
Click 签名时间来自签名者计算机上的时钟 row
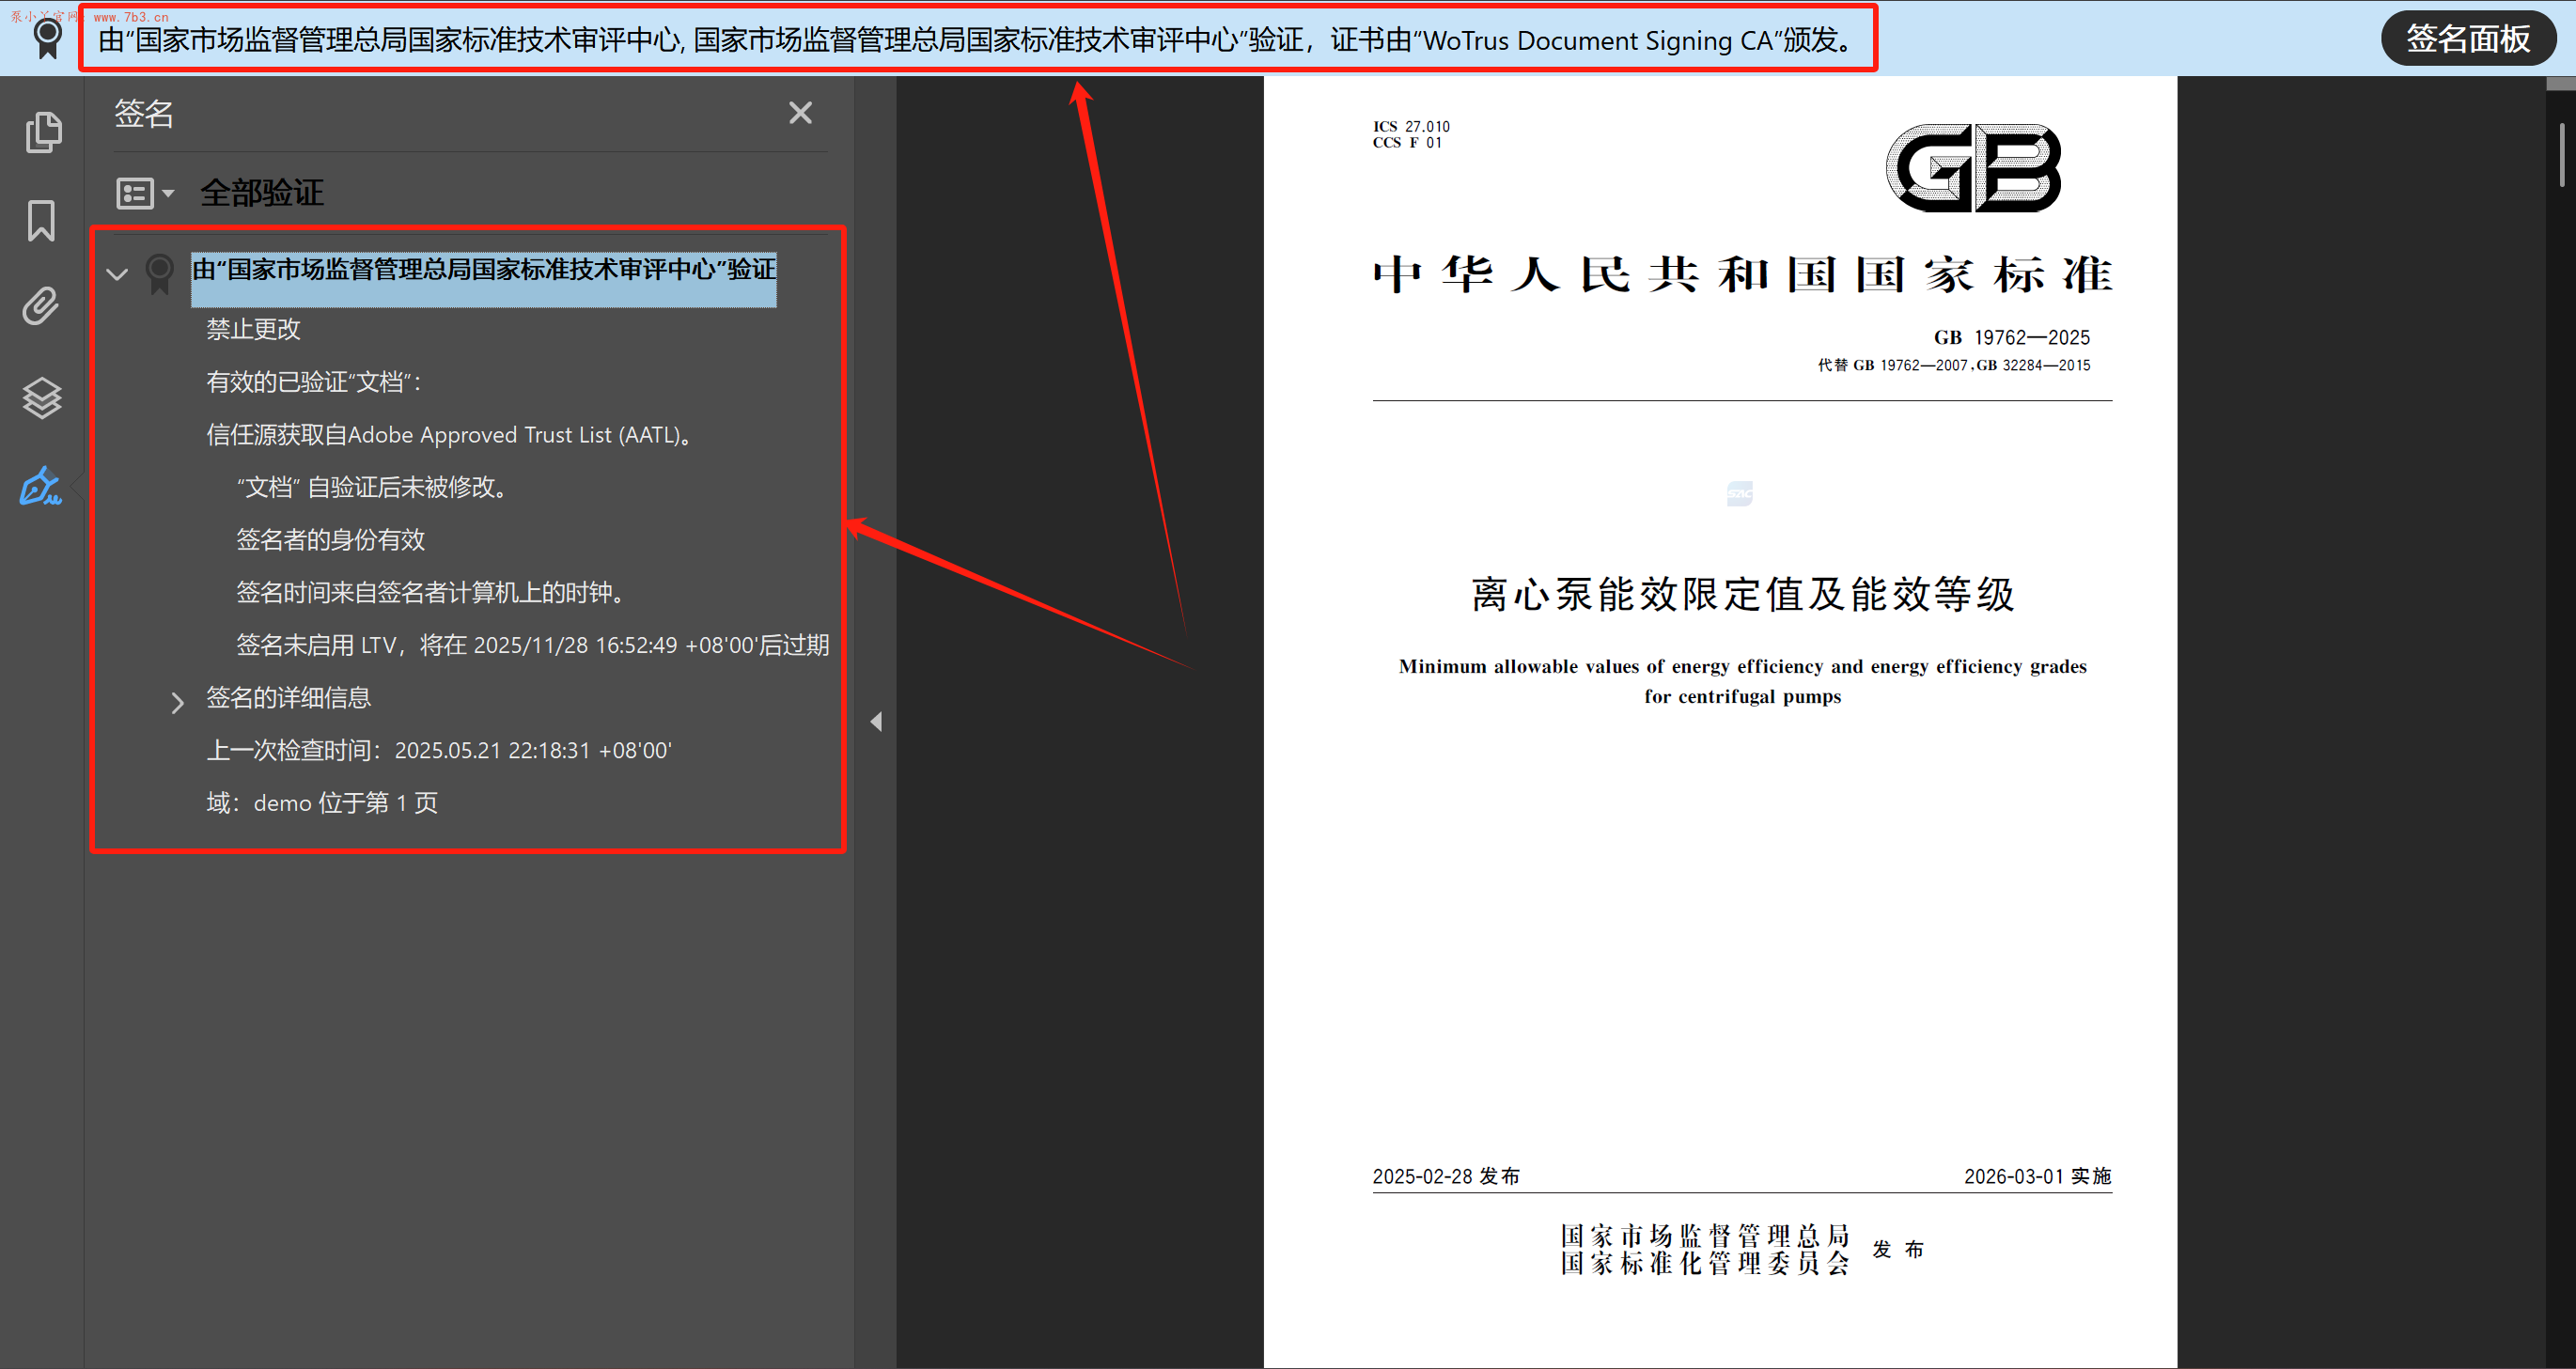click(x=431, y=593)
